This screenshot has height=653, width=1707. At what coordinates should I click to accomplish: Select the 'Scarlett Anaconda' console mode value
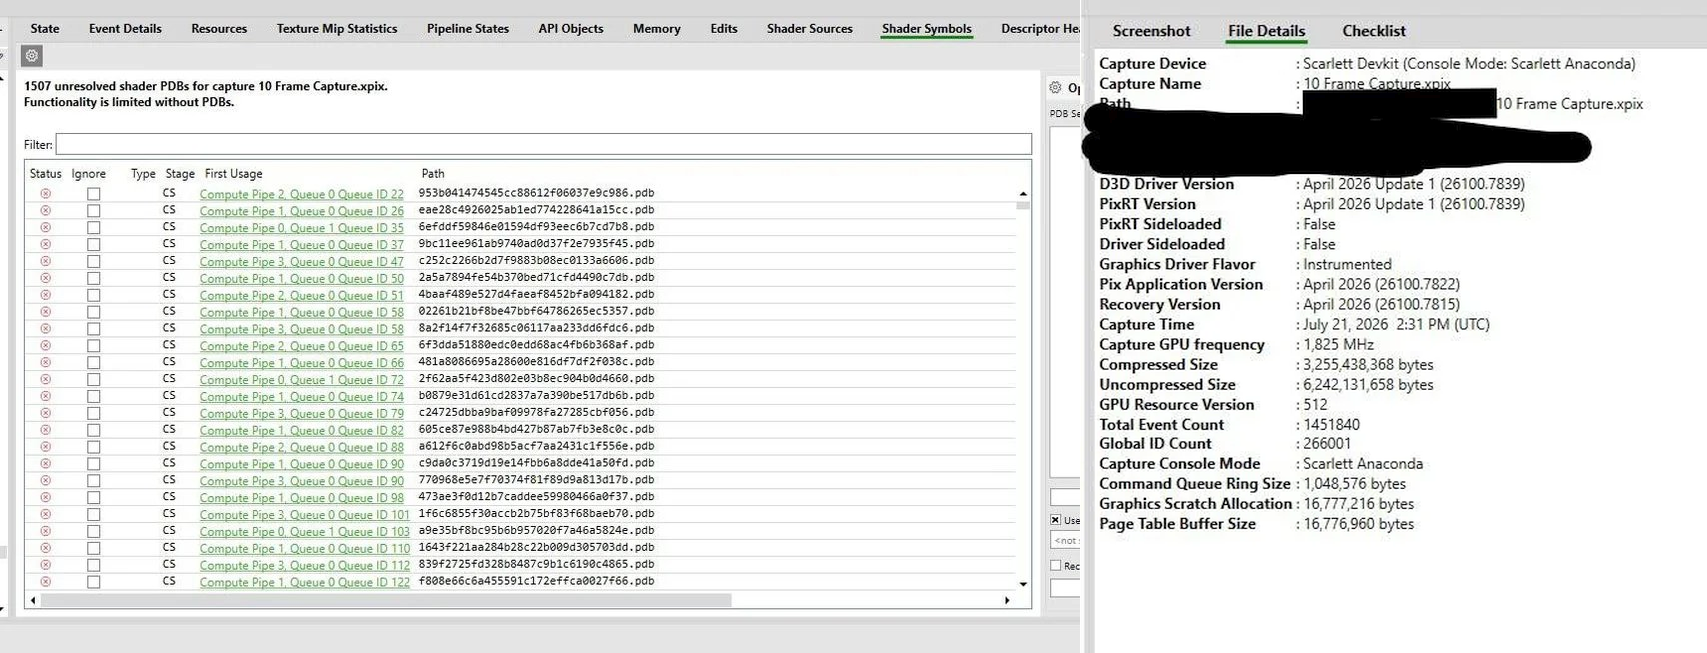coord(1363,464)
